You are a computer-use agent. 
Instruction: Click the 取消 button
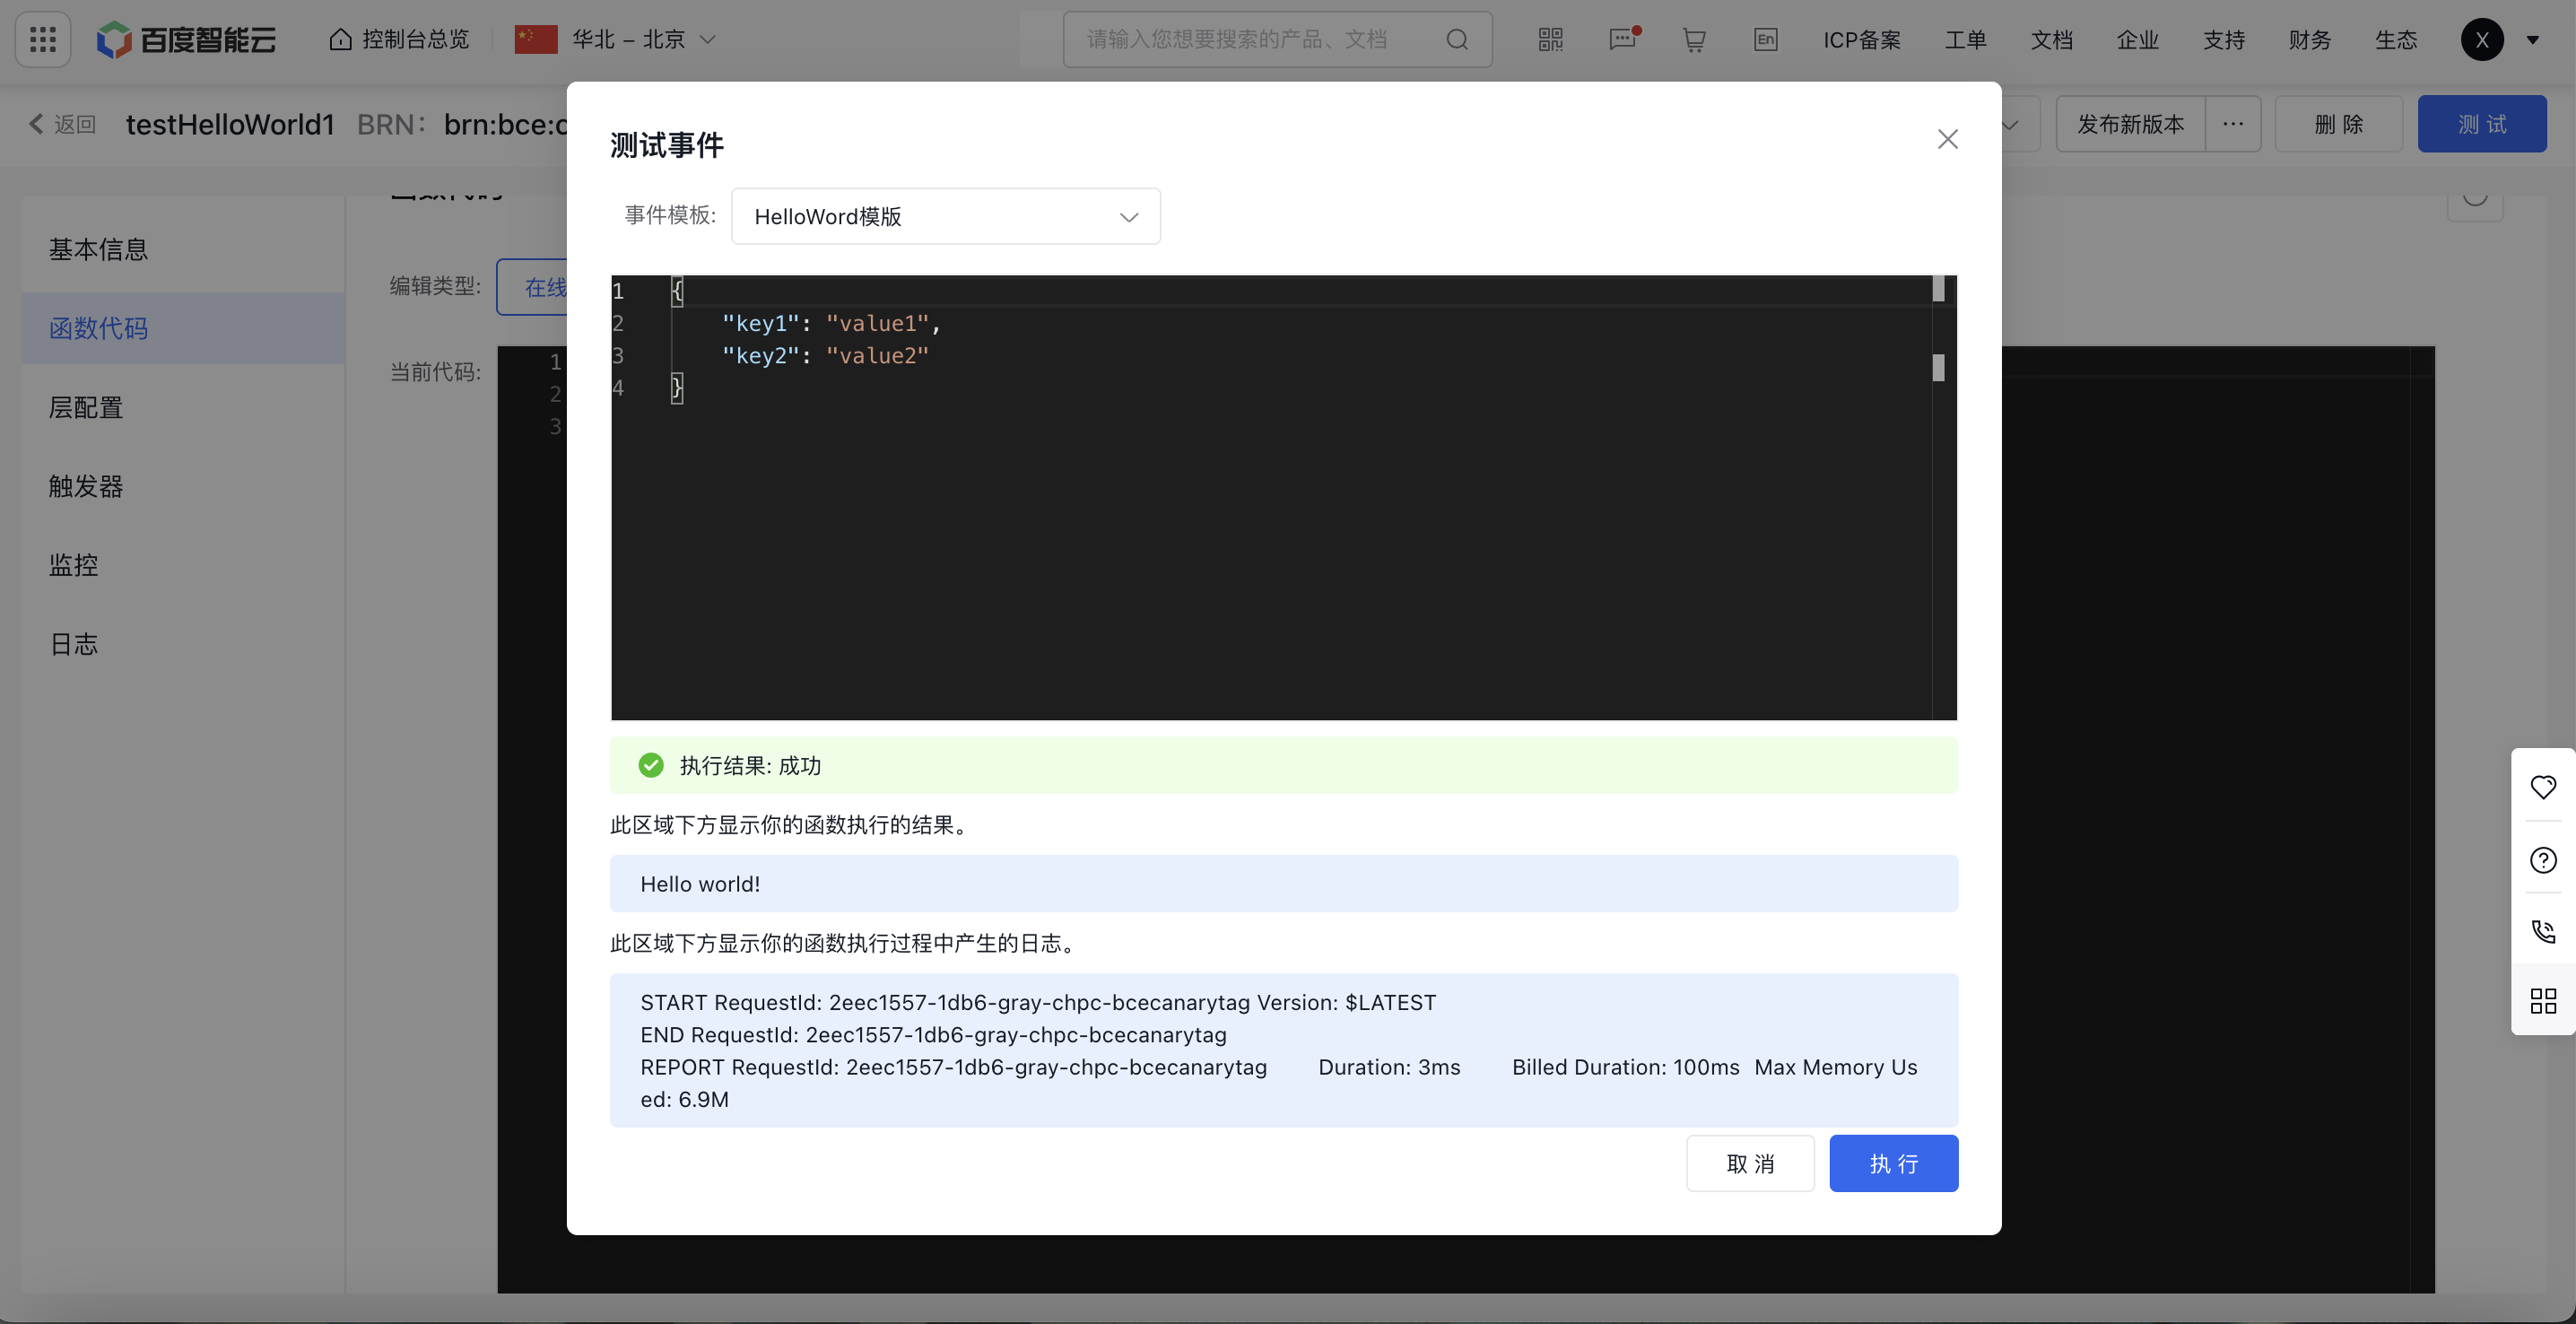tap(1750, 1163)
